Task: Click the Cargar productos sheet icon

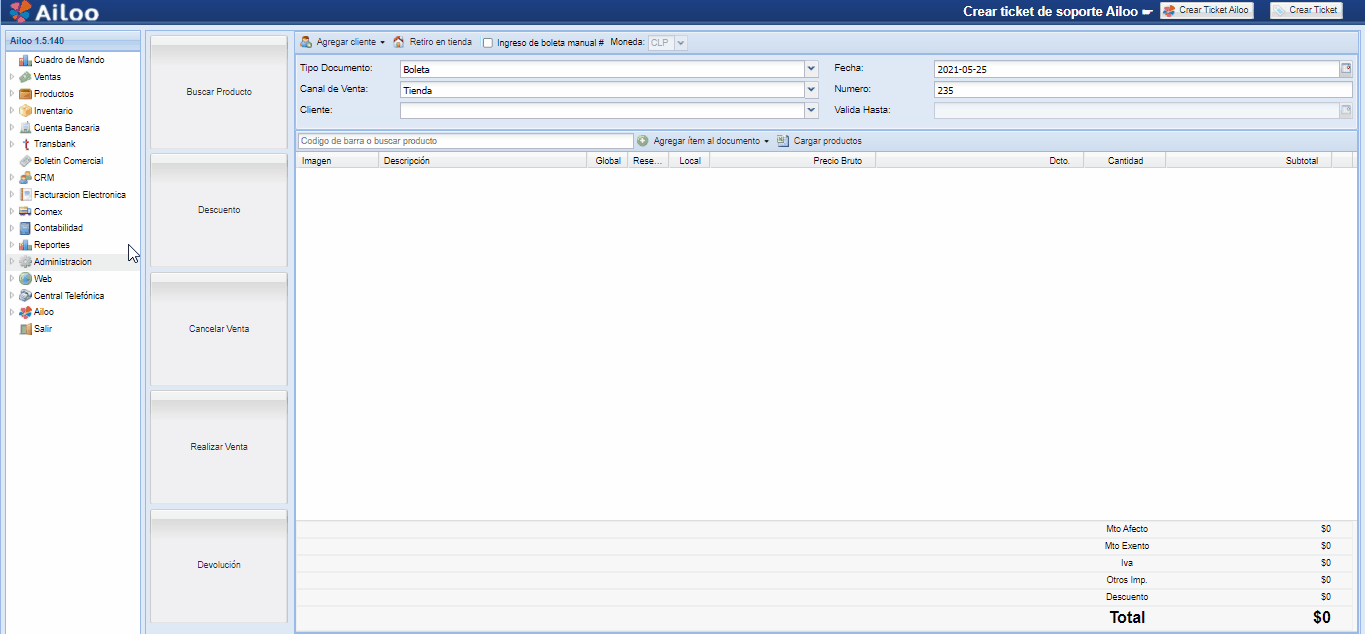Action: tap(783, 141)
